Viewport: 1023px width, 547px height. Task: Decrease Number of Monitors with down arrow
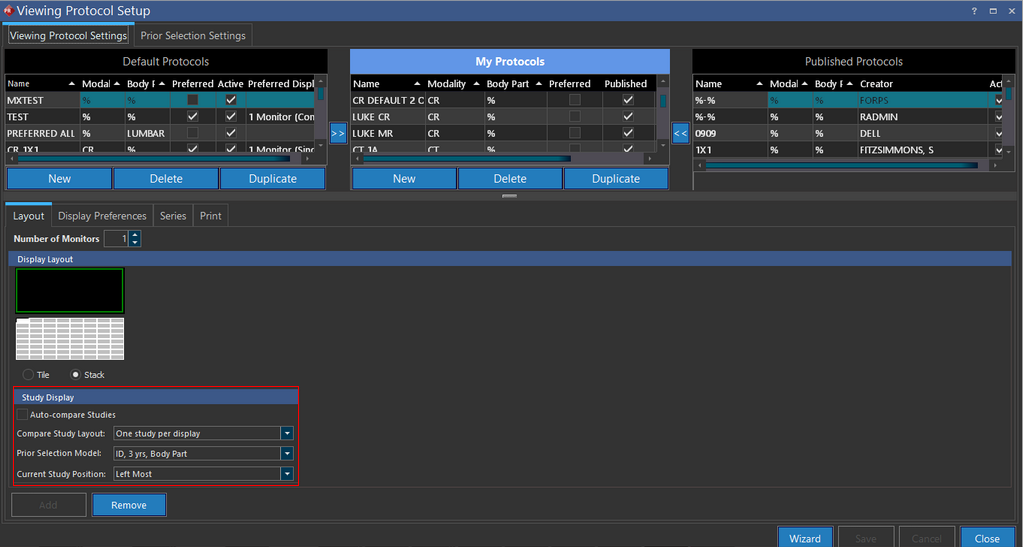tap(135, 243)
